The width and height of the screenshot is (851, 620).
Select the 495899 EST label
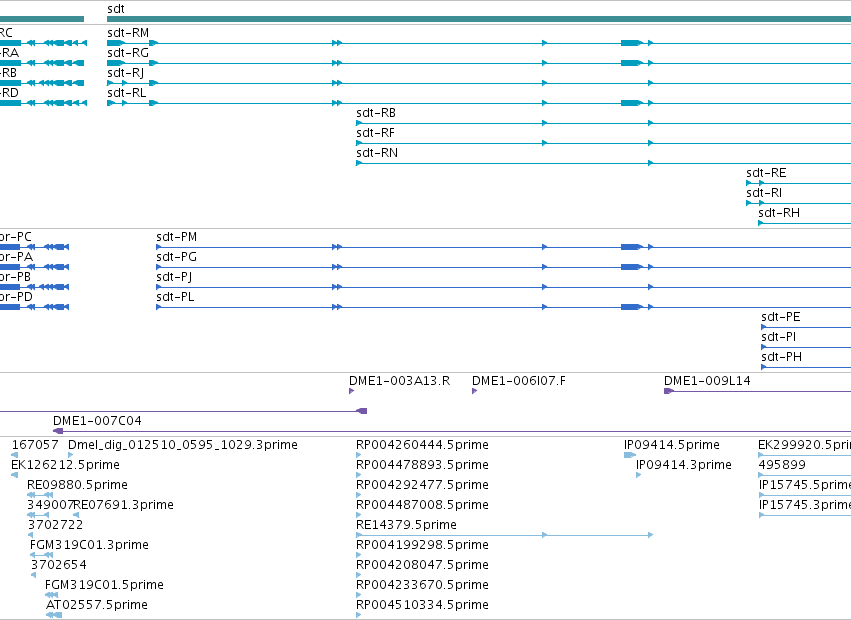(782, 465)
